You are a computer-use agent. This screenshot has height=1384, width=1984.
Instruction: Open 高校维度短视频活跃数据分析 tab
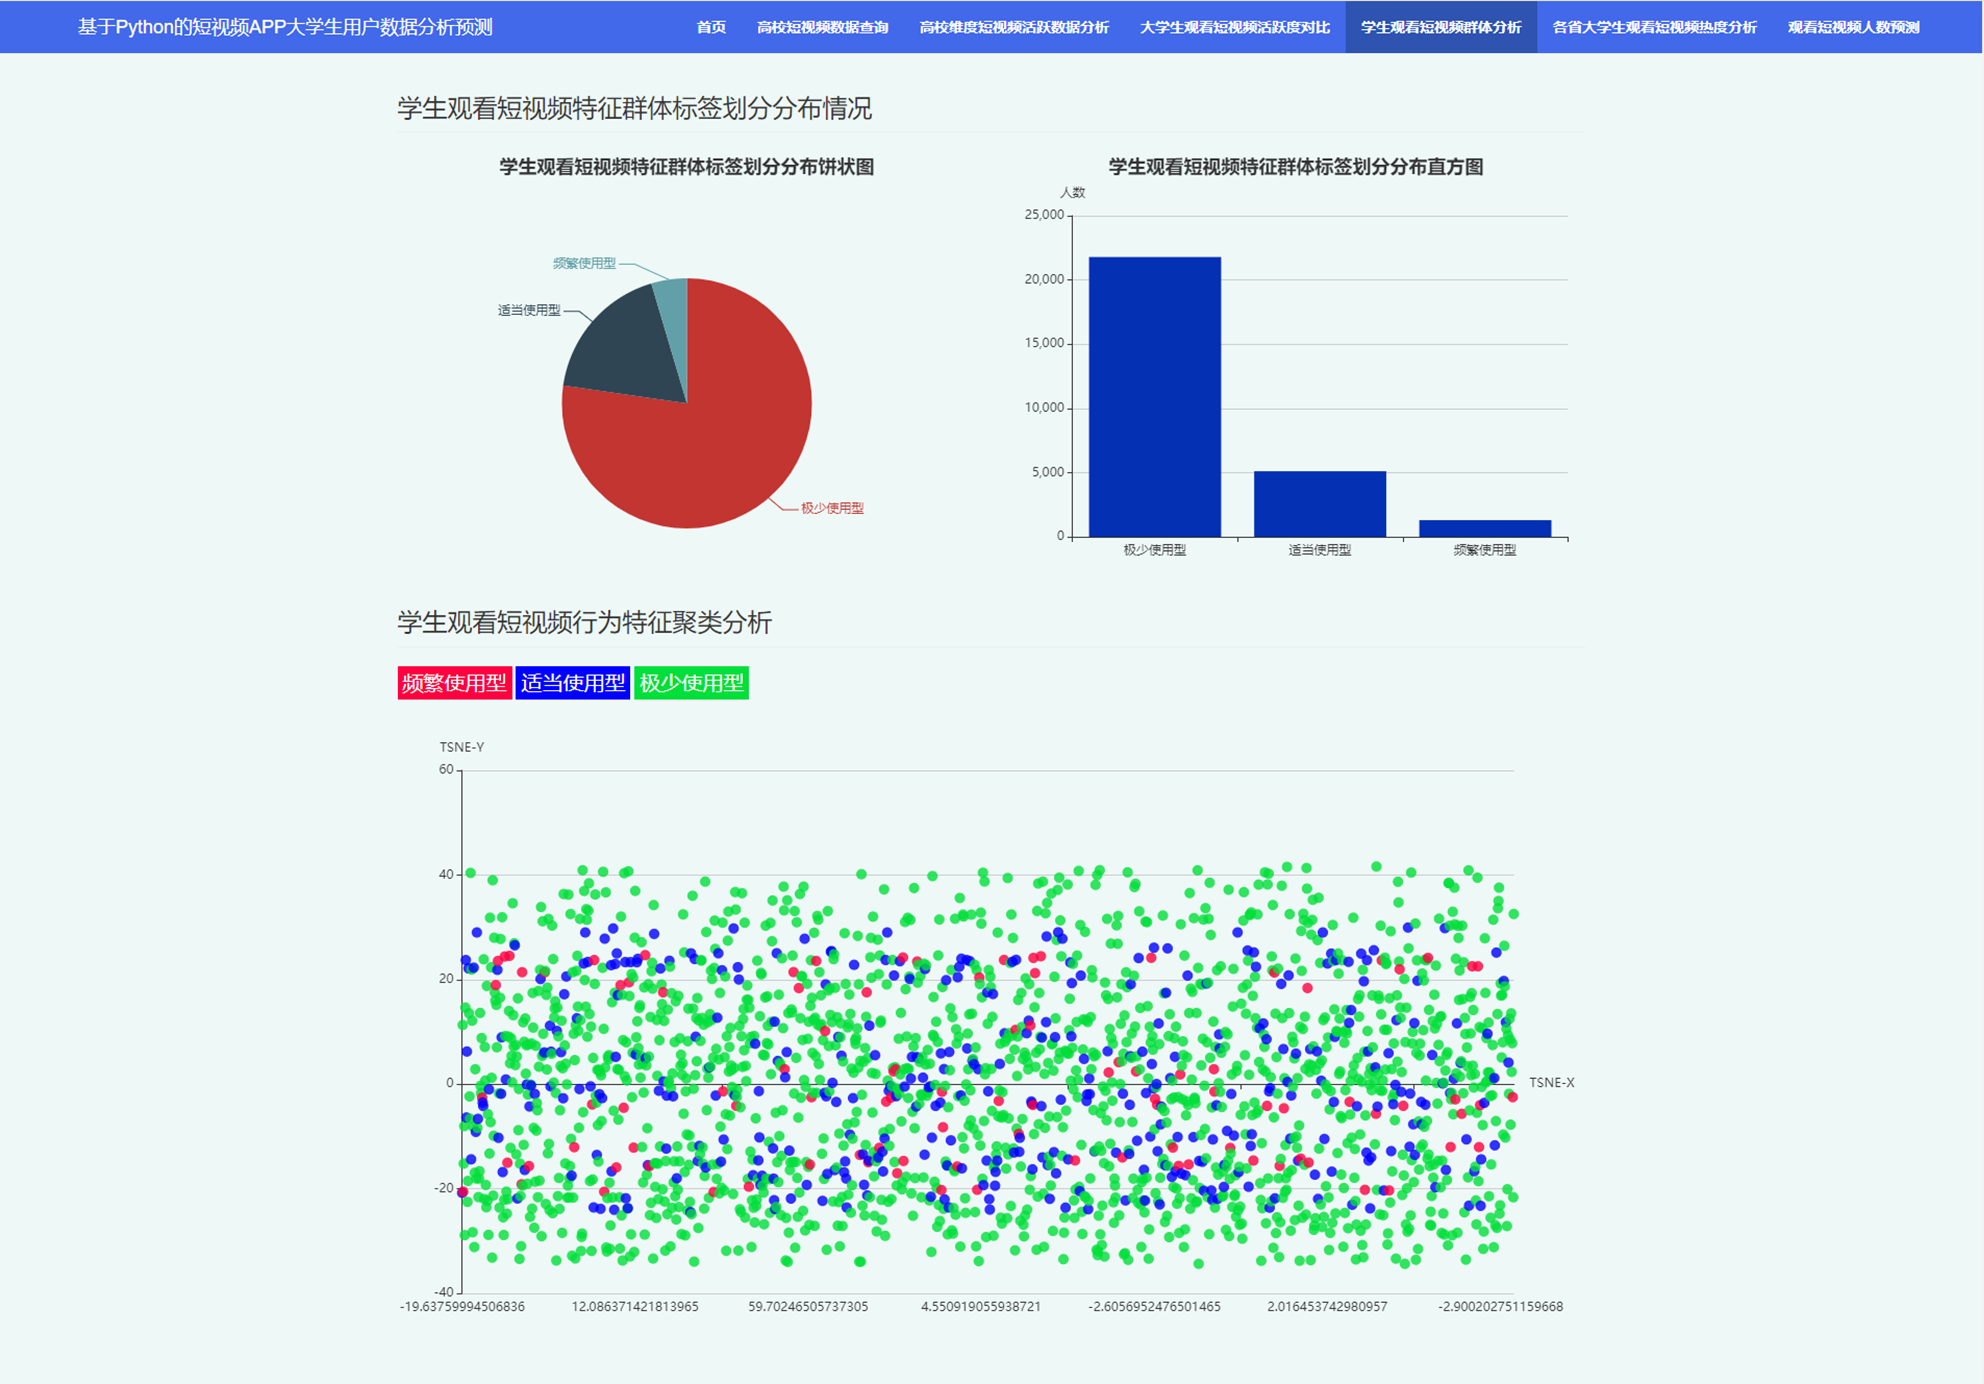click(x=1013, y=27)
